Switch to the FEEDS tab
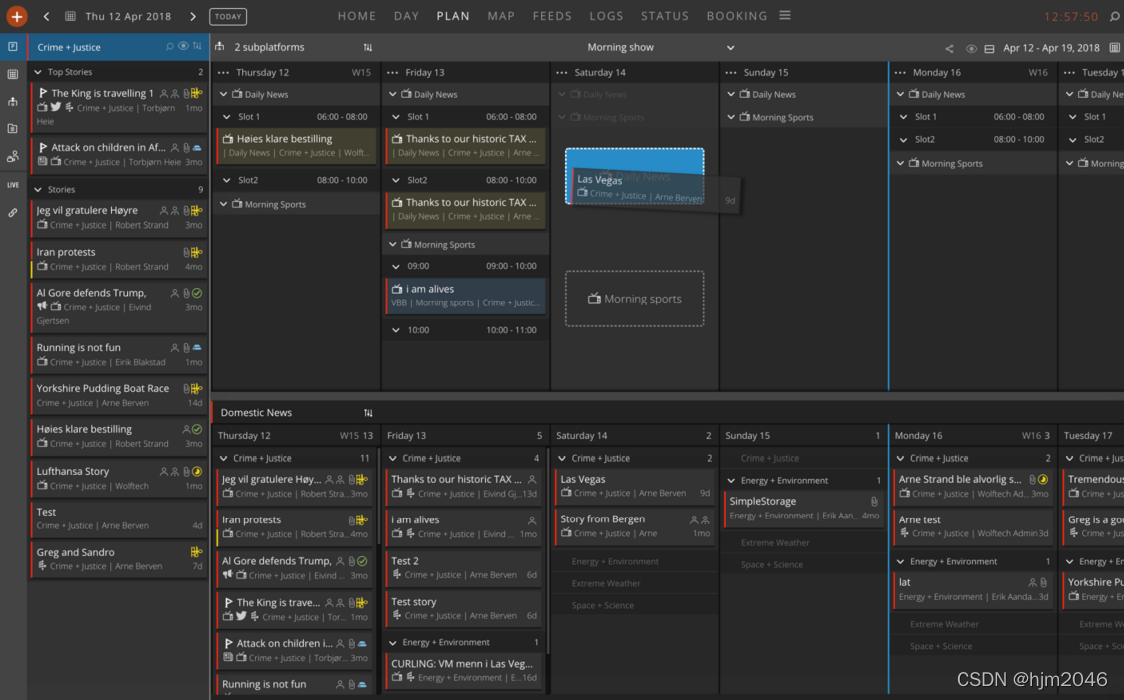Viewport: 1124px width, 700px height. pyautogui.click(x=552, y=16)
